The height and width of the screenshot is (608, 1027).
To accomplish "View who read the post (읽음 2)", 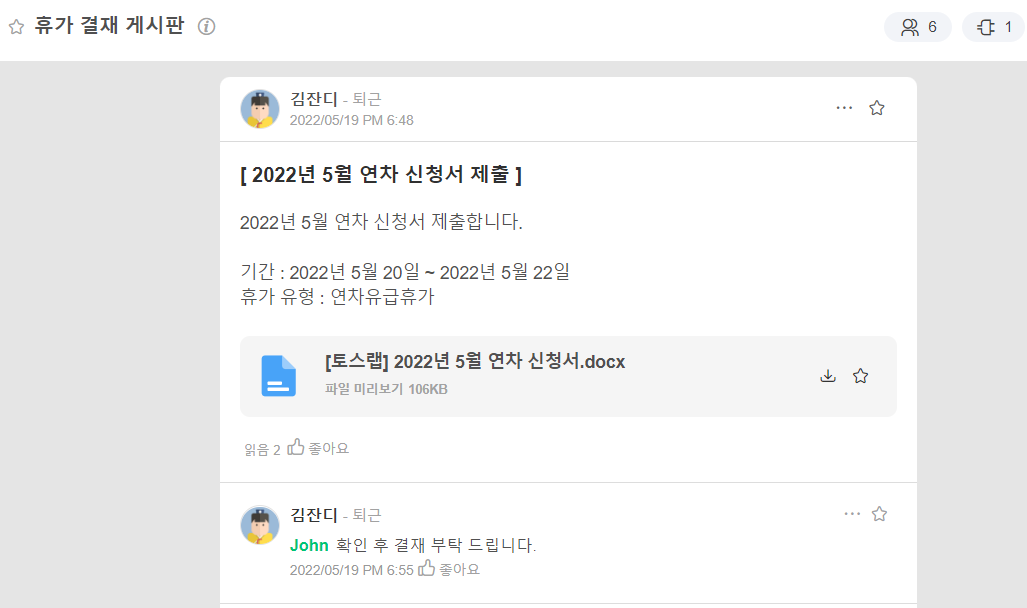I will (262, 450).
